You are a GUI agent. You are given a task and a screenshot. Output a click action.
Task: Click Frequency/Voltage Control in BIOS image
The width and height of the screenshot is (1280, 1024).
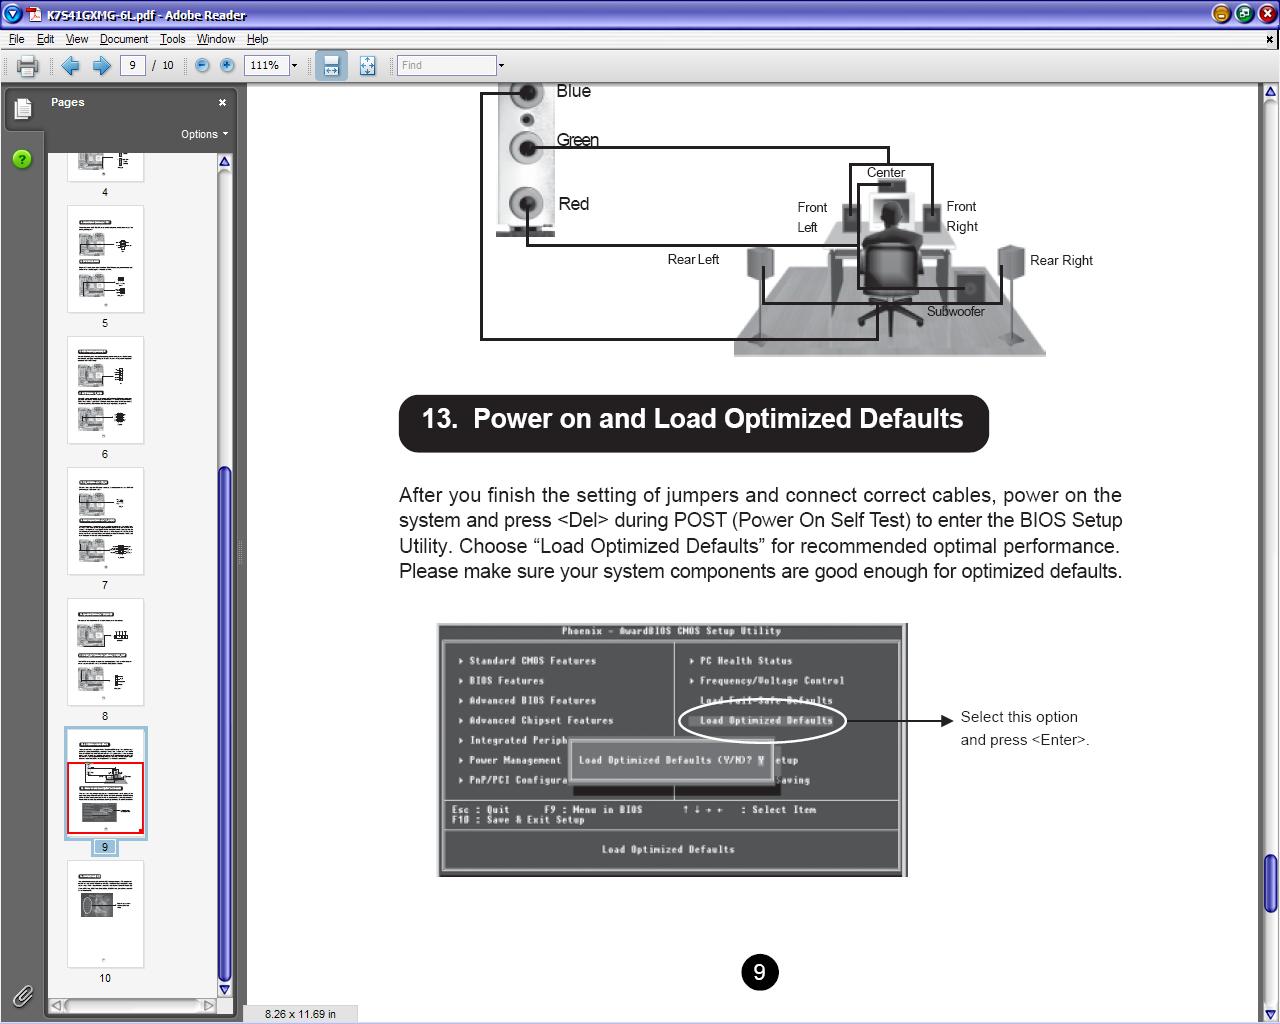pyautogui.click(x=771, y=681)
